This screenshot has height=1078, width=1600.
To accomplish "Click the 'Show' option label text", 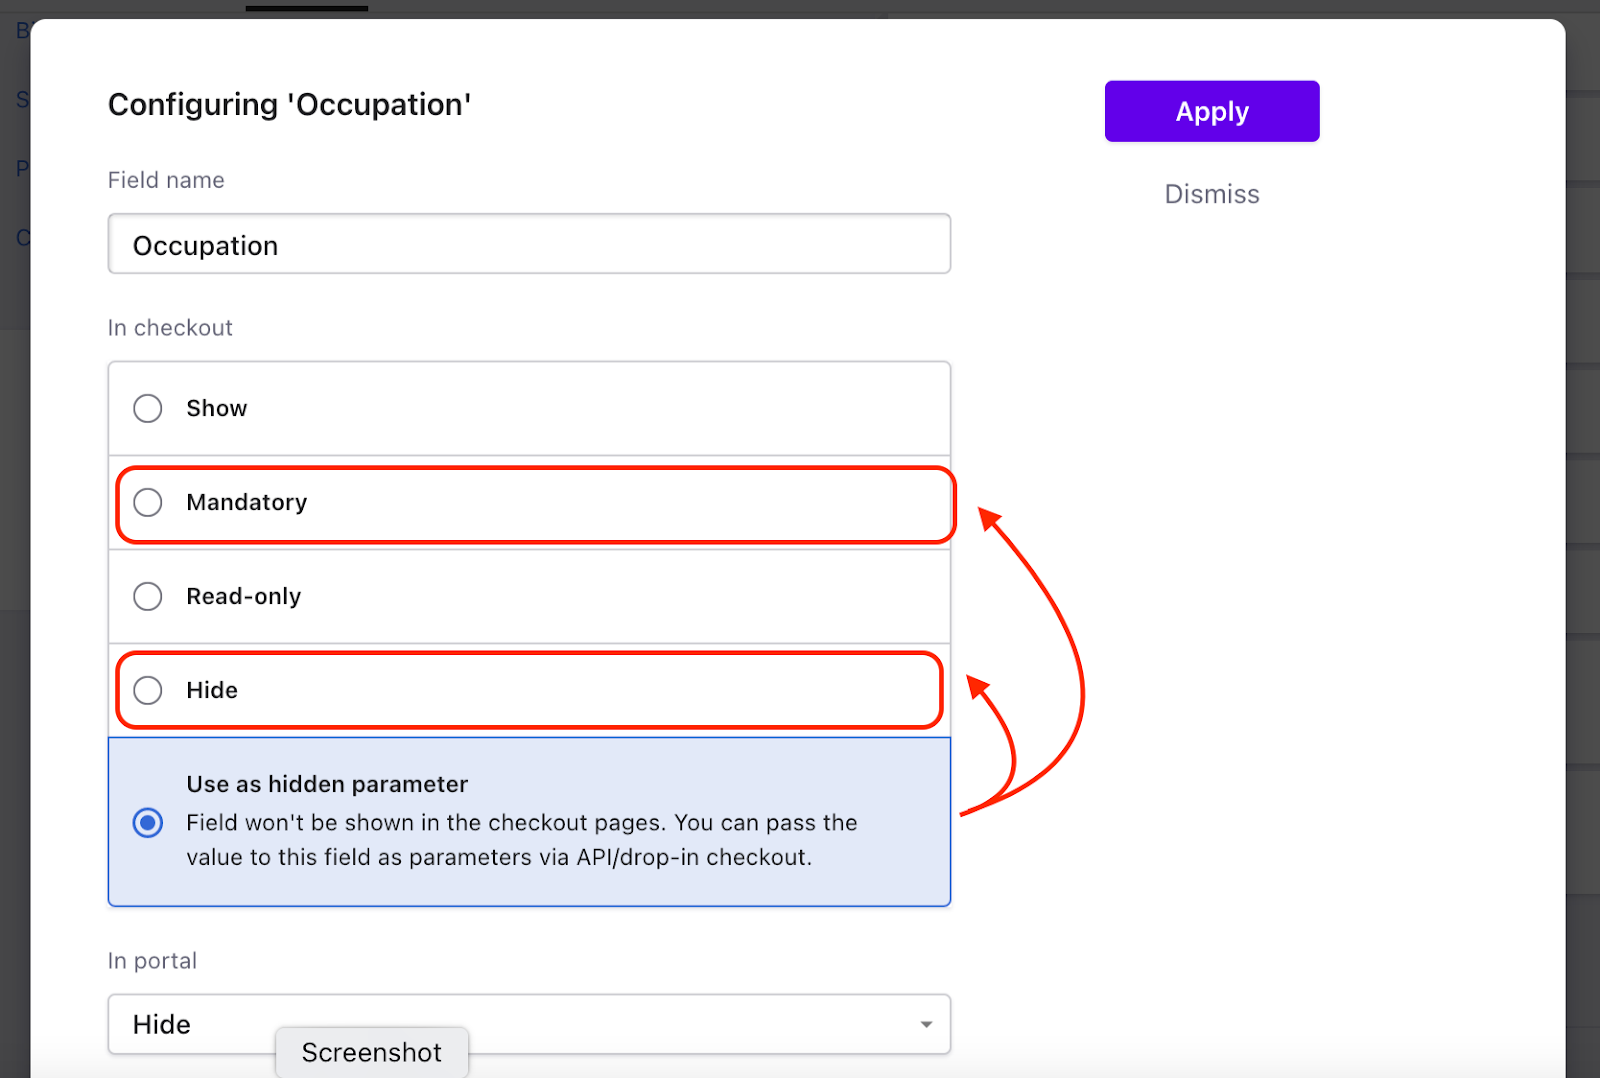I will point(216,408).
